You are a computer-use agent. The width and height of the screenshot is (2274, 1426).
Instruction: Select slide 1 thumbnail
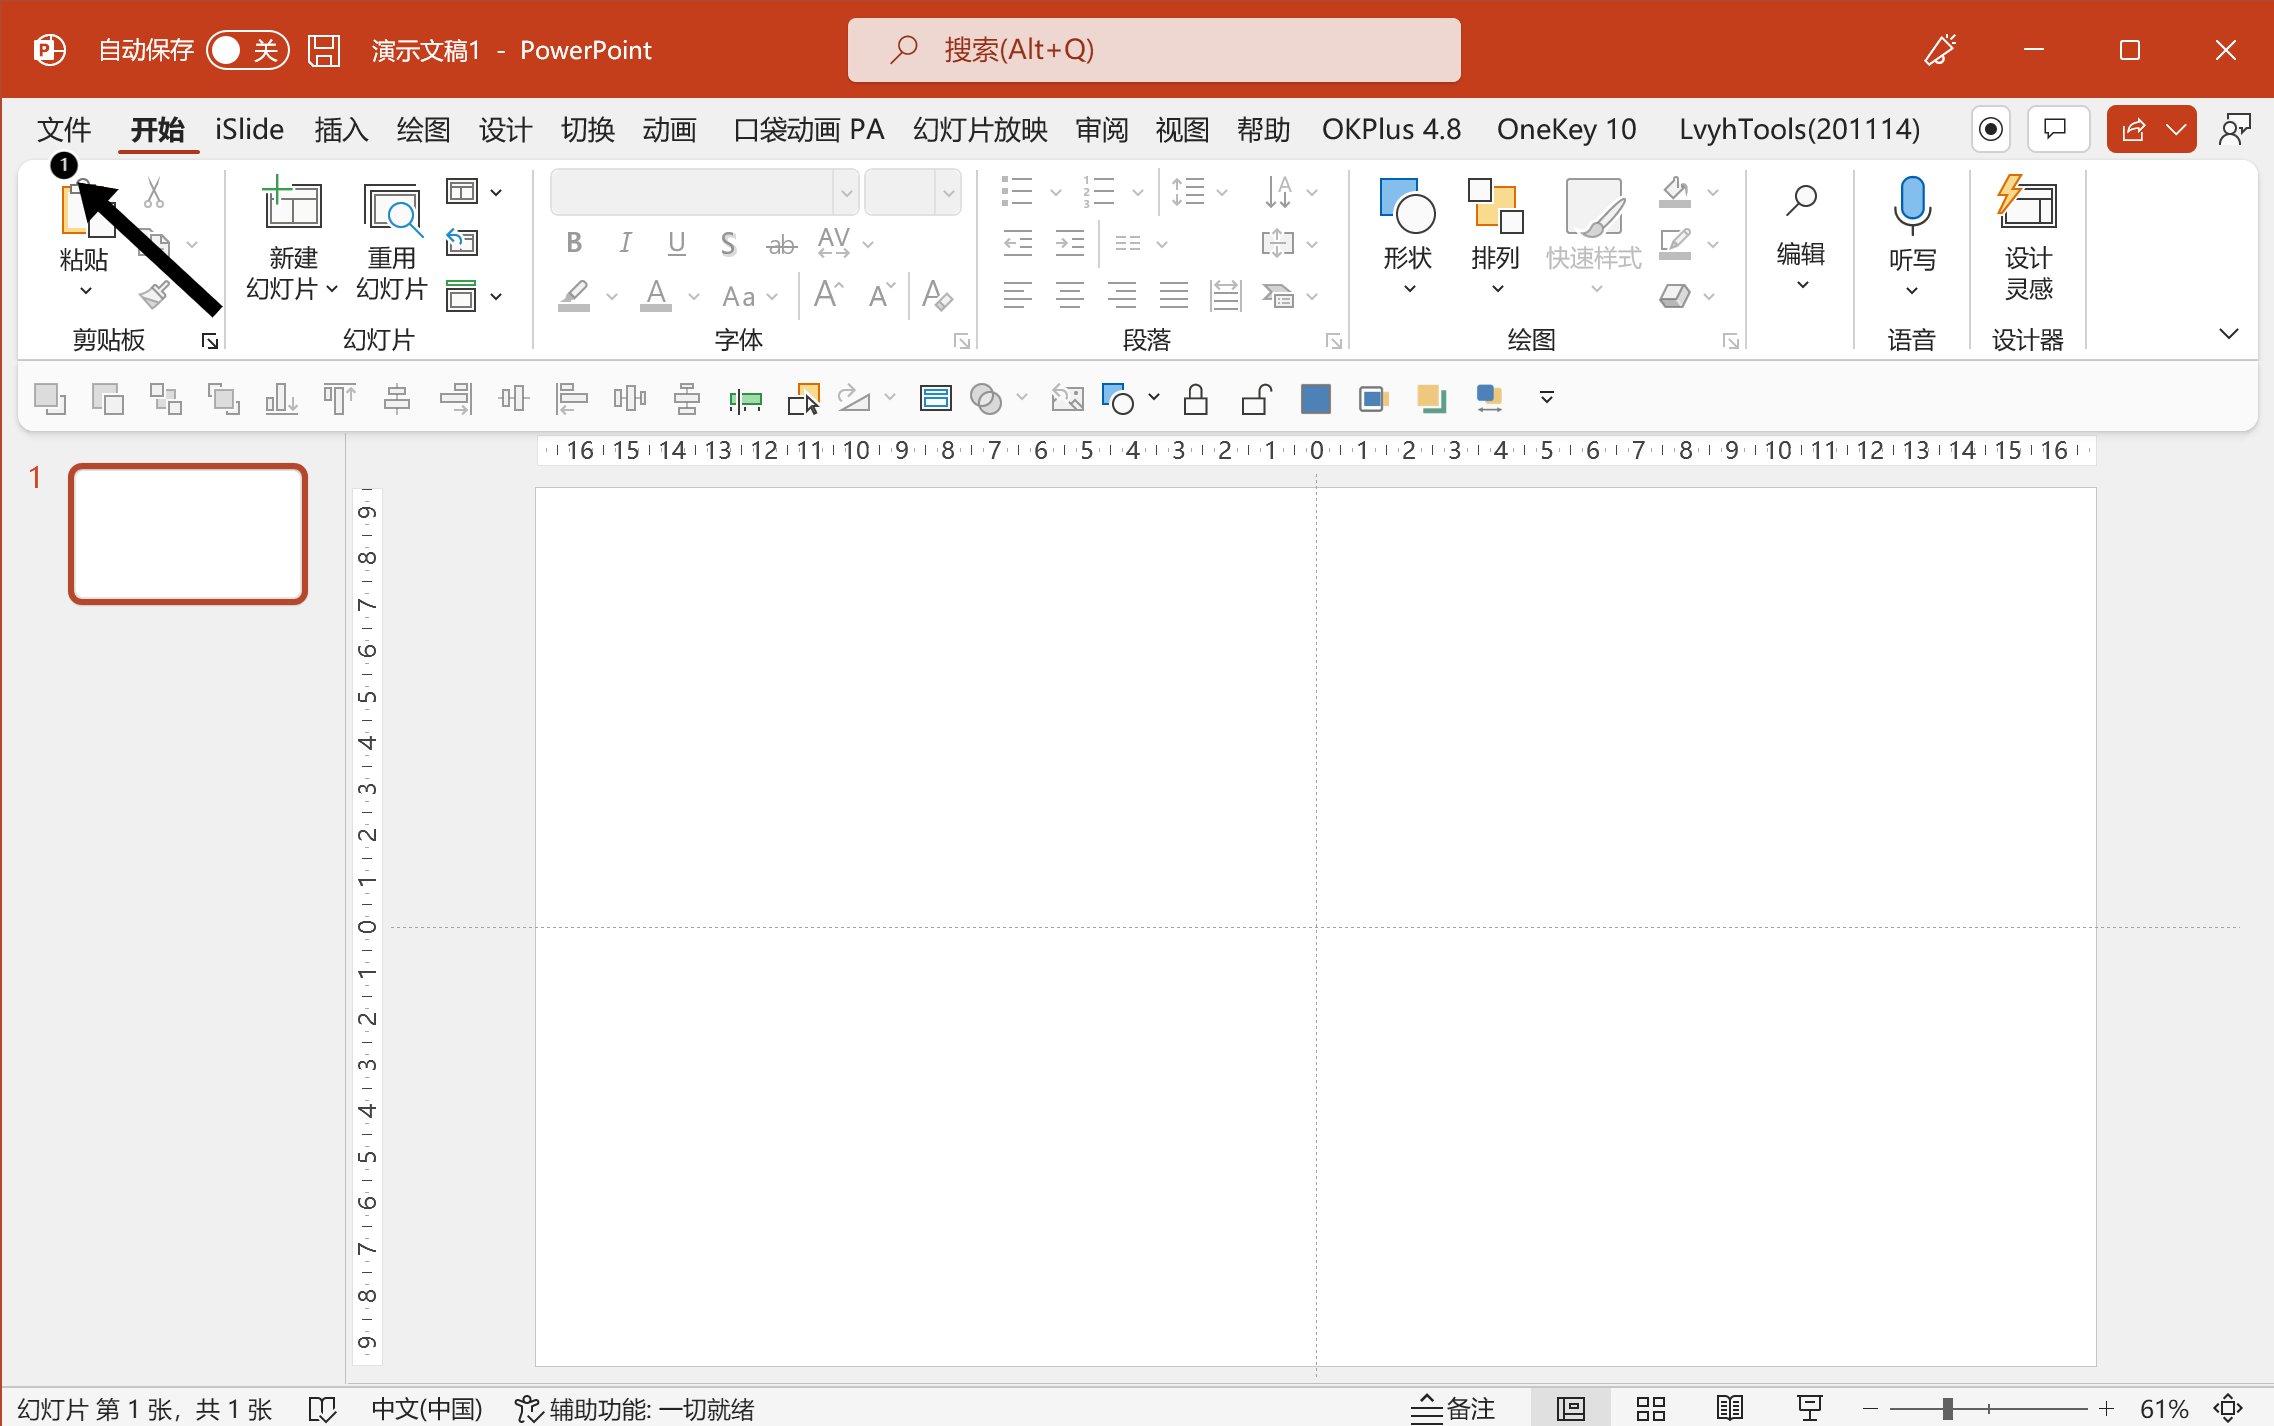tap(188, 533)
